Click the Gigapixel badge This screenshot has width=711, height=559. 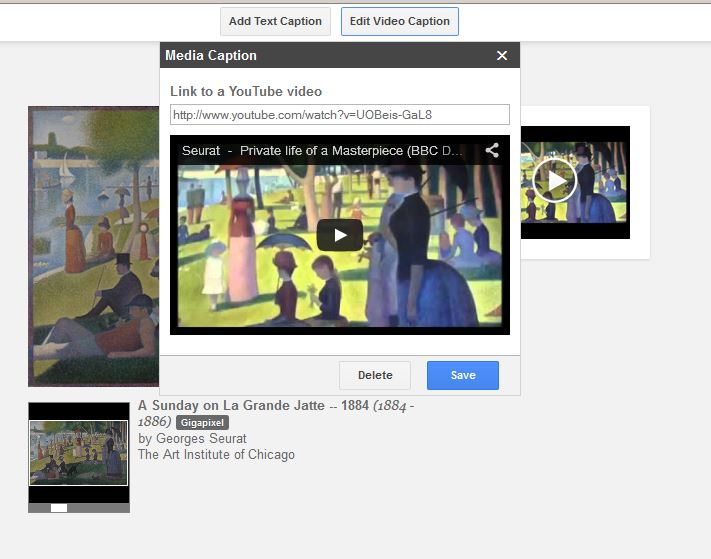202,423
